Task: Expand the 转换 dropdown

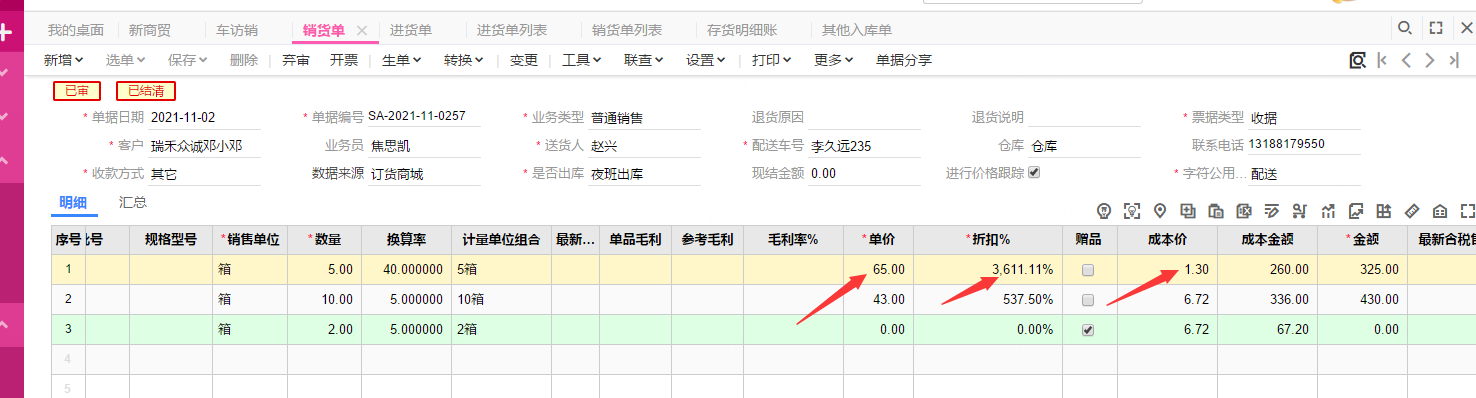Action: pyautogui.click(x=464, y=60)
